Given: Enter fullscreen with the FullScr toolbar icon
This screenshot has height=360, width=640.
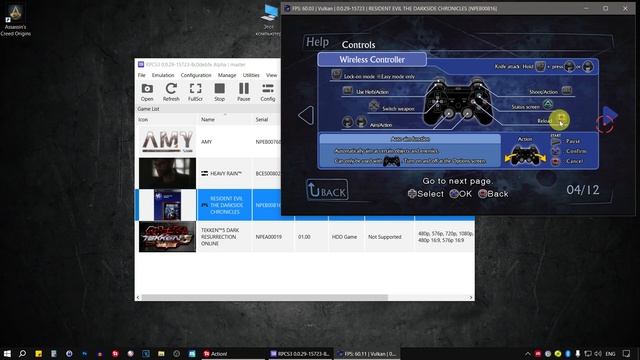Looking at the screenshot, I should (195, 92).
